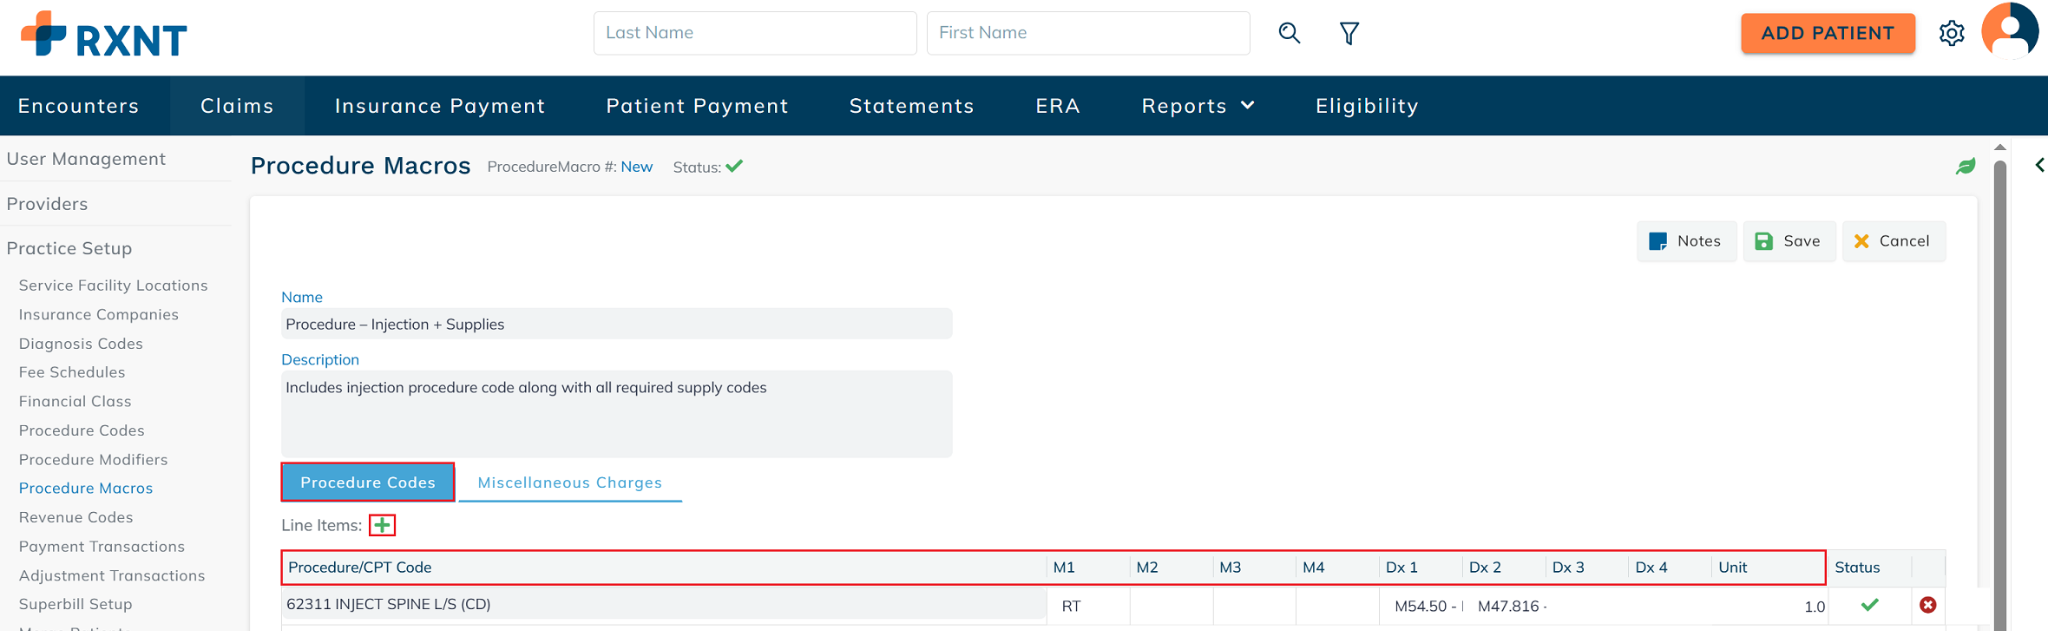Image resolution: width=2048 pixels, height=631 pixels.
Task: Click the Last Name search field
Action: (x=754, y=33)
